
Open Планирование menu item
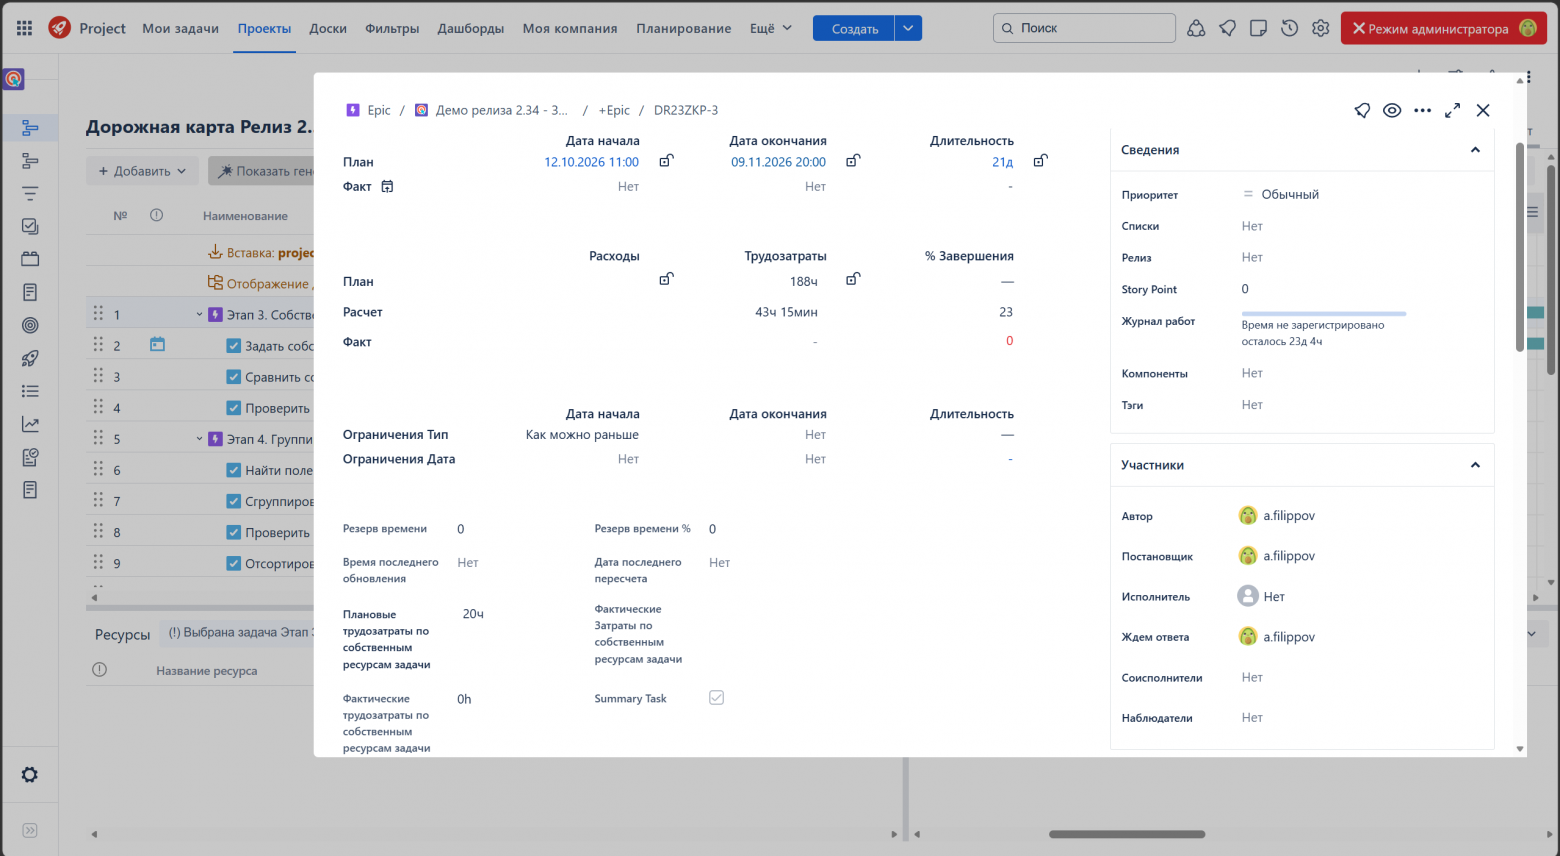coord(684,28)
